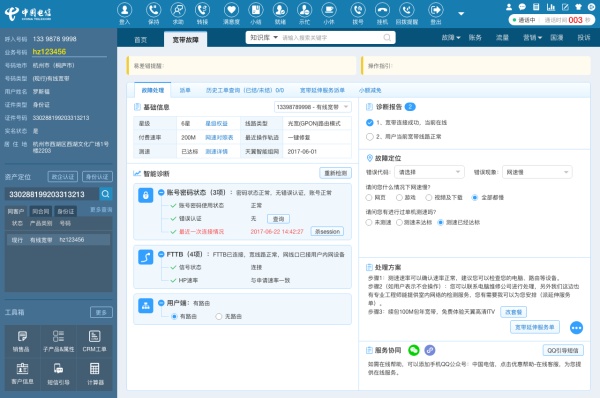
Task: Switch to the 派单 tab
Action: coord(185,90)
